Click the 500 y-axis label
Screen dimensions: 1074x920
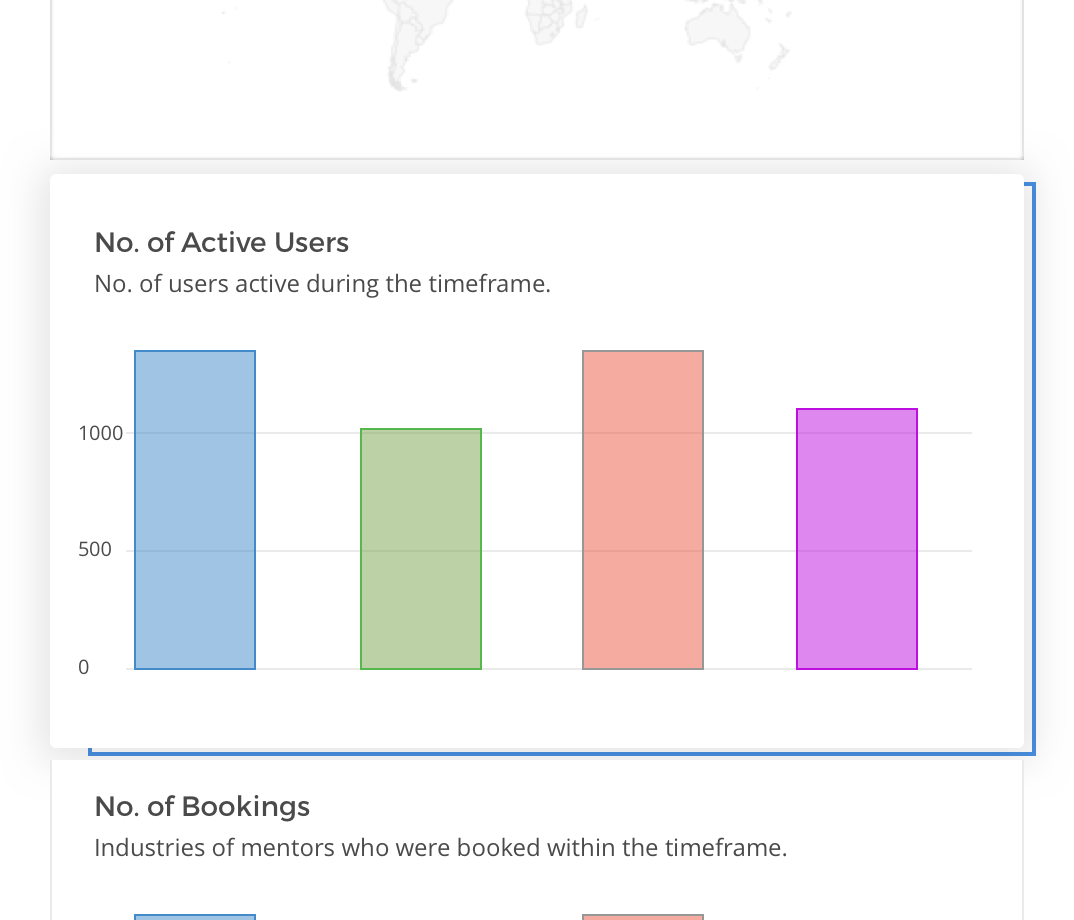95,549
